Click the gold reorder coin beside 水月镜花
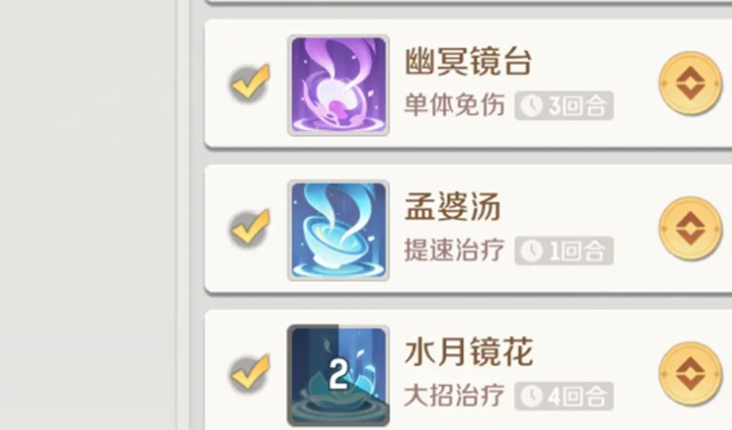Screen dimensions: 732x430 tap(690, 374)
